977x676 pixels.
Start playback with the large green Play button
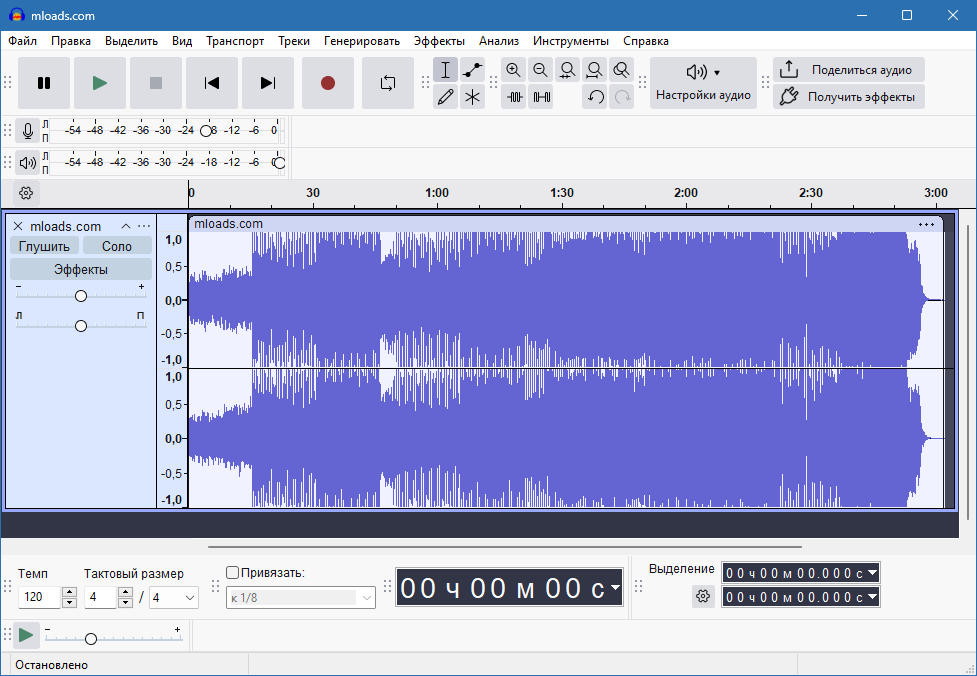click(100, 83)
